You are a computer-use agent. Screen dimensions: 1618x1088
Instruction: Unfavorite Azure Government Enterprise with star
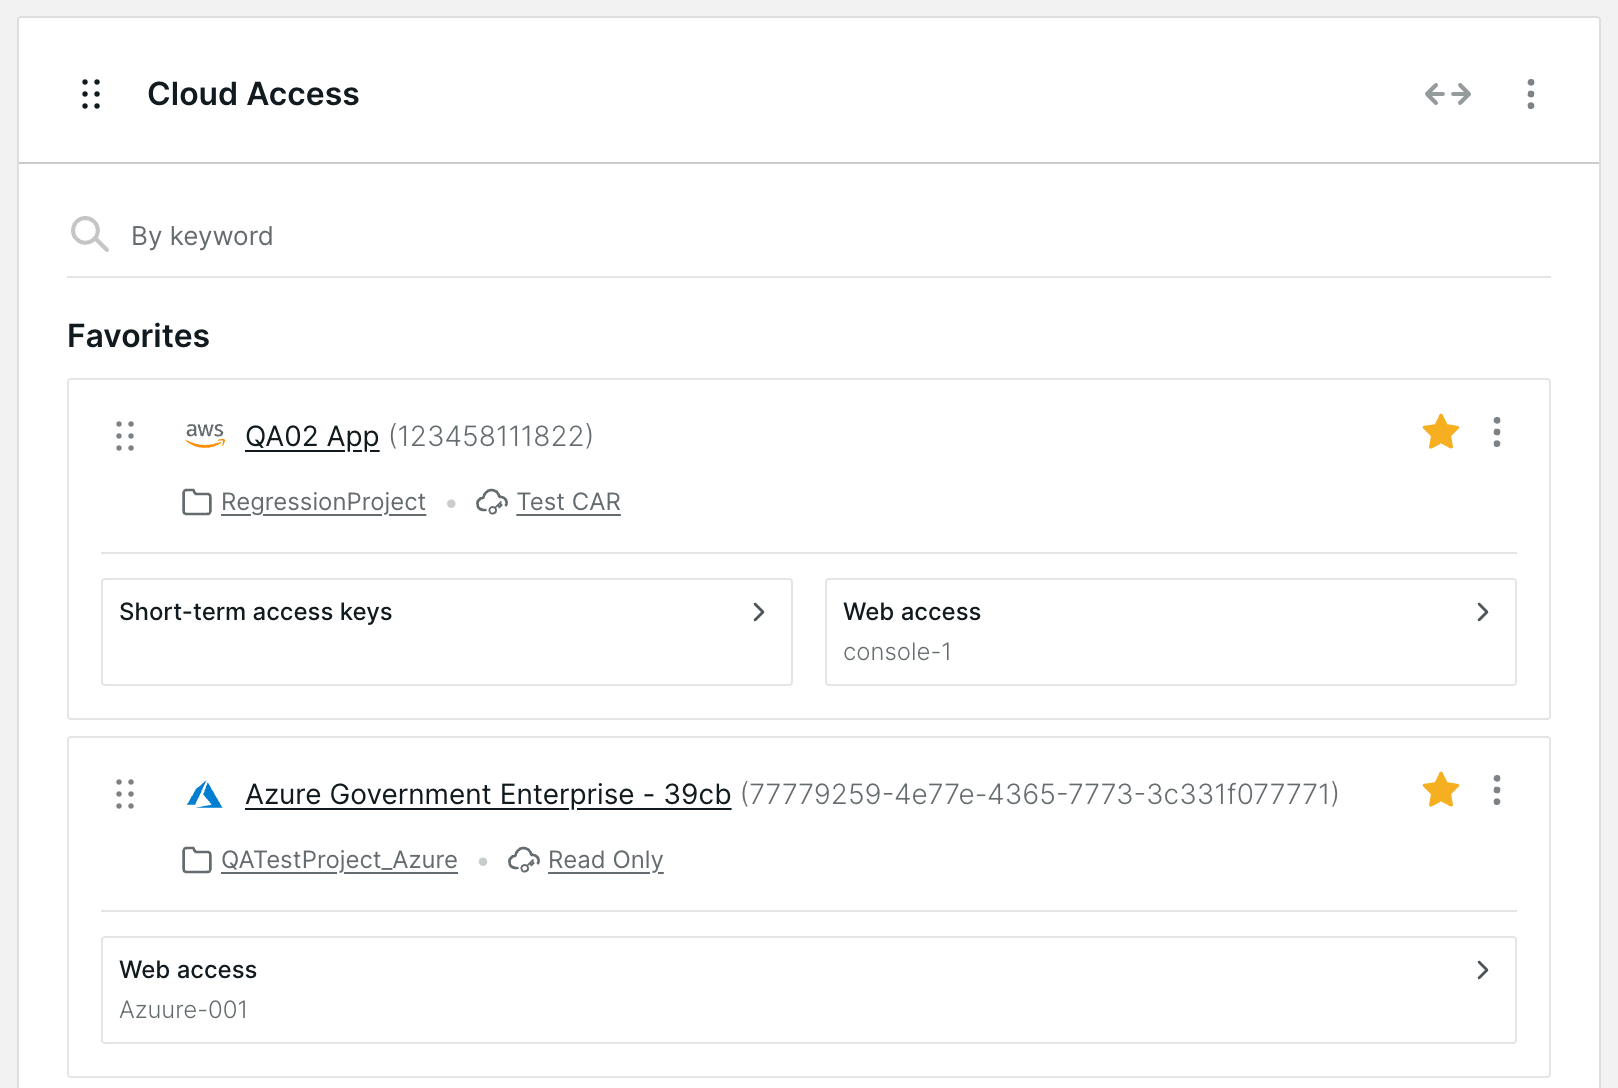pos(1441,790)
